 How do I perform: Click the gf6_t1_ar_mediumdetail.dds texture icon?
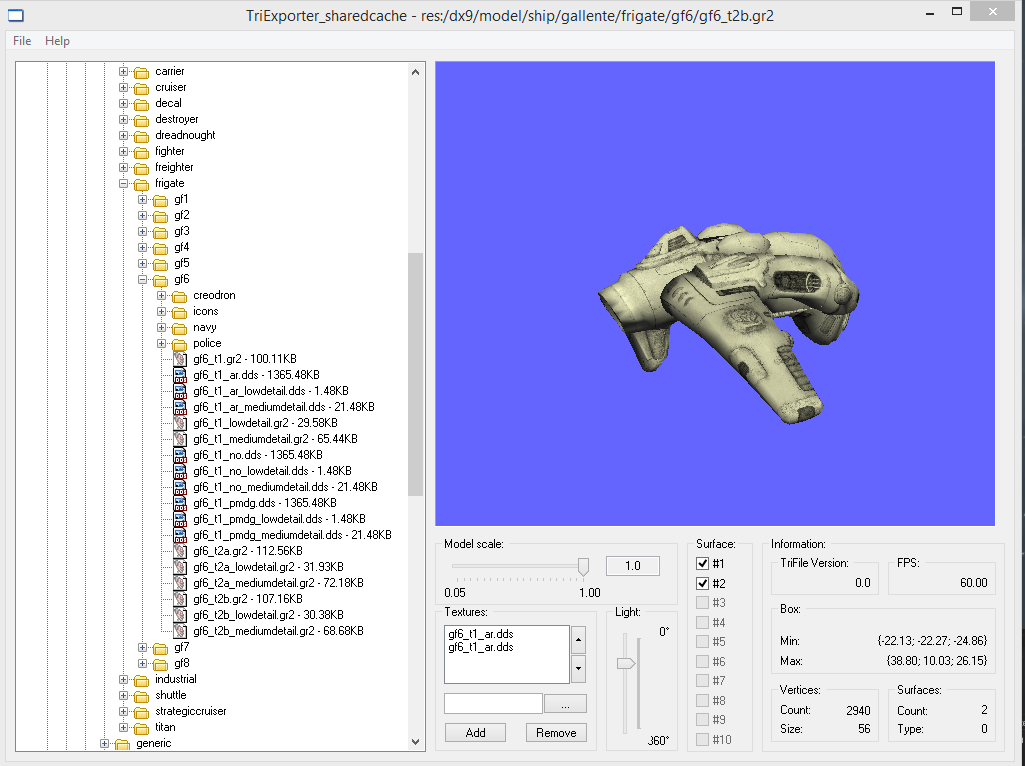[x=180, y=407]
